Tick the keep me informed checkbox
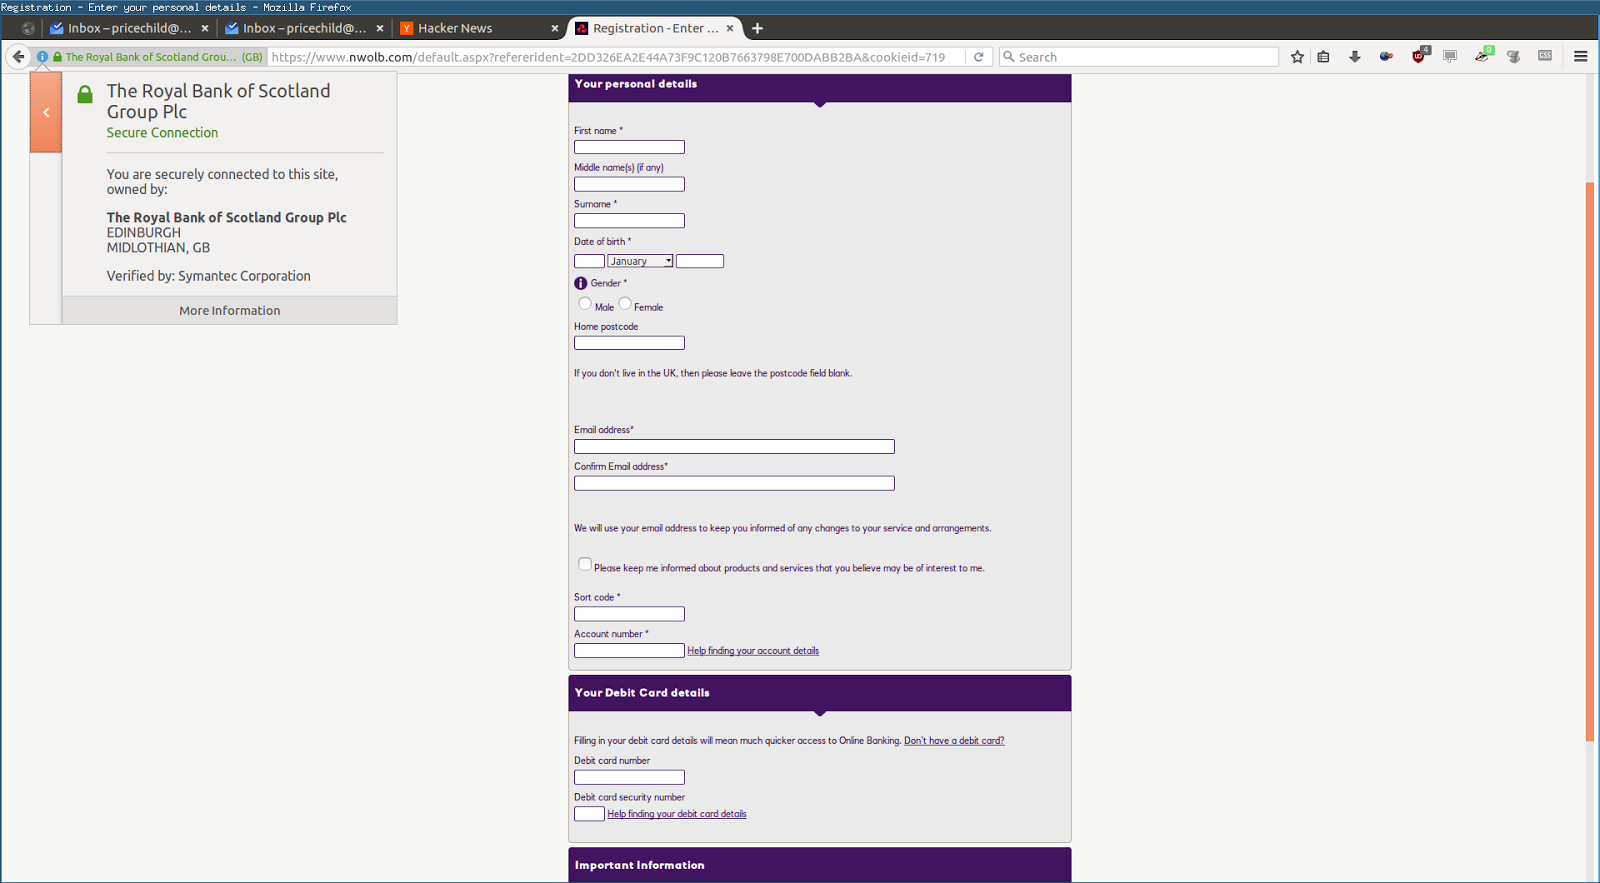Viewport: 1600px width, 883px height. 585,564
